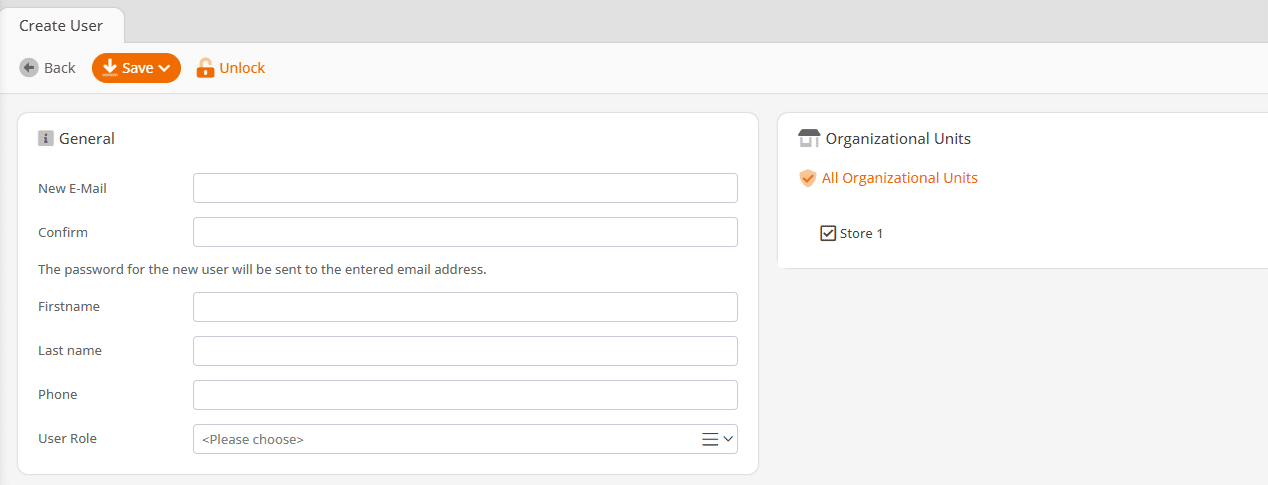Click the Back arrow icon
The image size is (1268, 485).
point(29,68)
